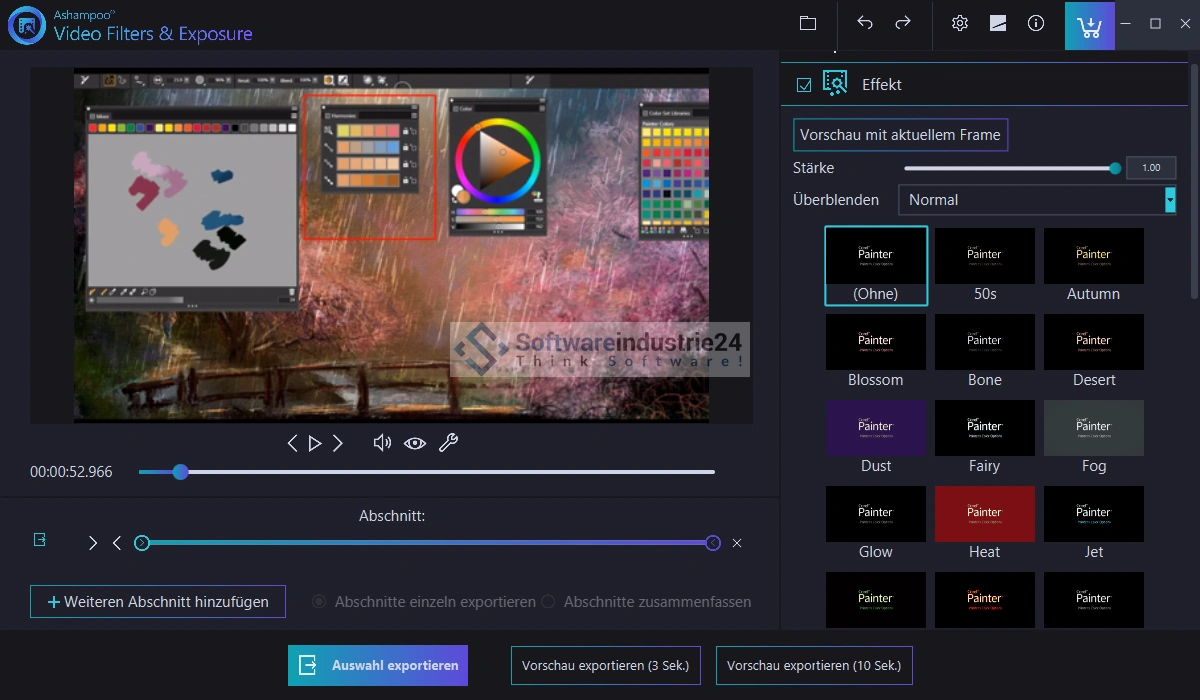1200x700 pixels.
Task: Click the Auswahl exportieren button
Action: [x=378, y=665]
